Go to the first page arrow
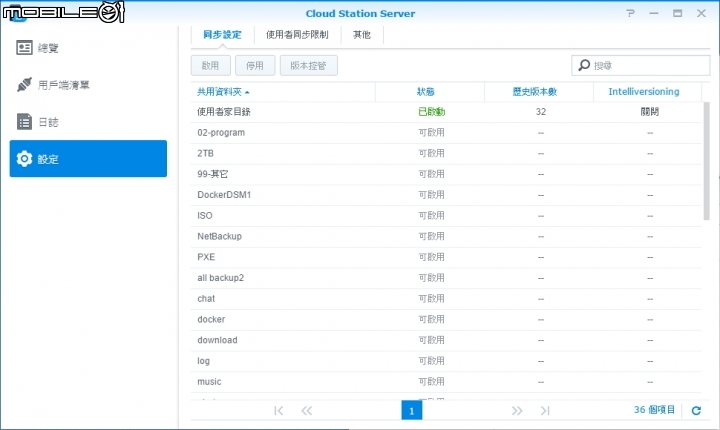720x430 pixels. (278, 410)
